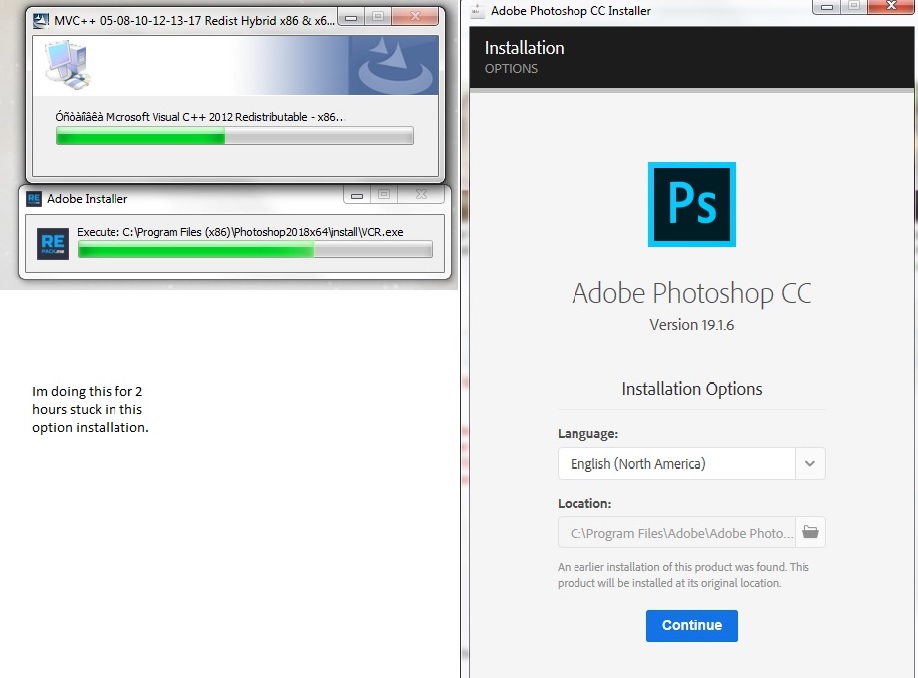The image size is (918, 678).
Task: Click the RePack RE logo in Adobe Installer
Action: [53, 244]
